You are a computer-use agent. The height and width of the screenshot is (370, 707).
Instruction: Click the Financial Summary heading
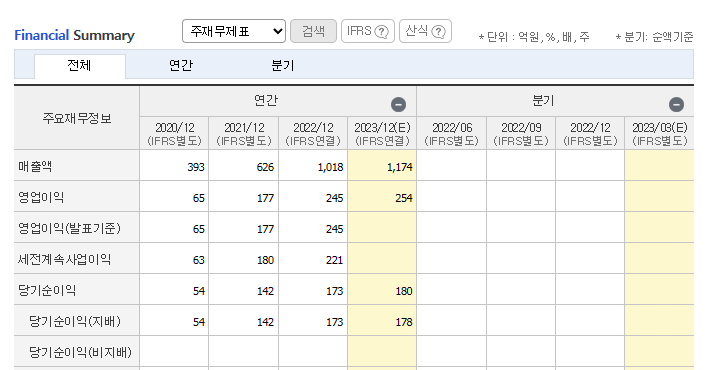74,35
